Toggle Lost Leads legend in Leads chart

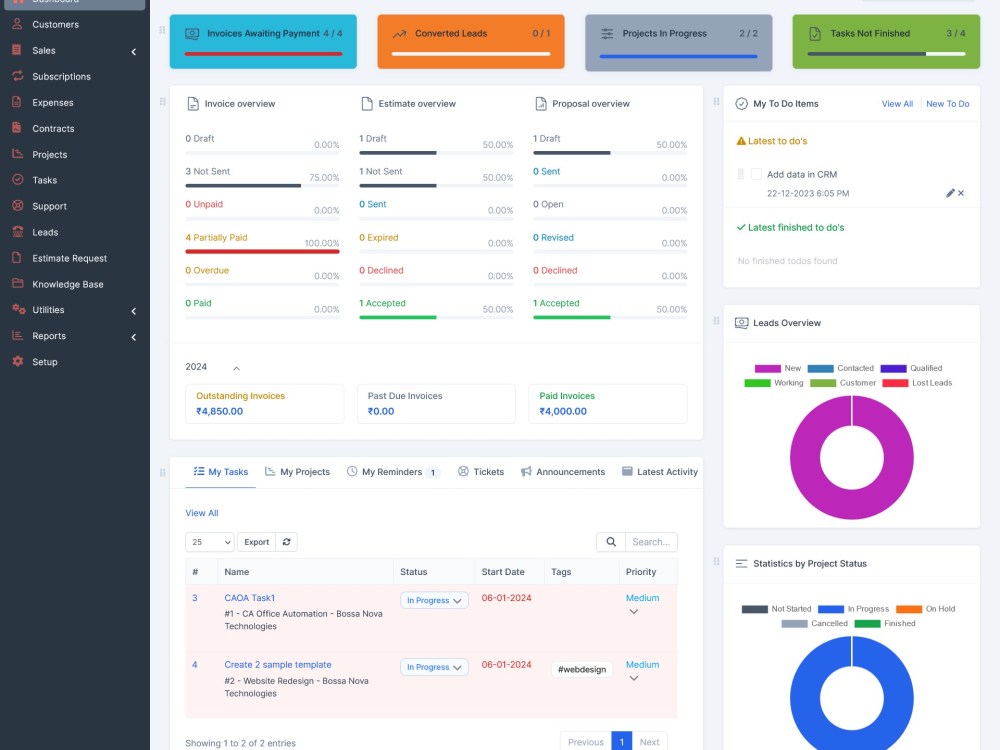[917, 383]
